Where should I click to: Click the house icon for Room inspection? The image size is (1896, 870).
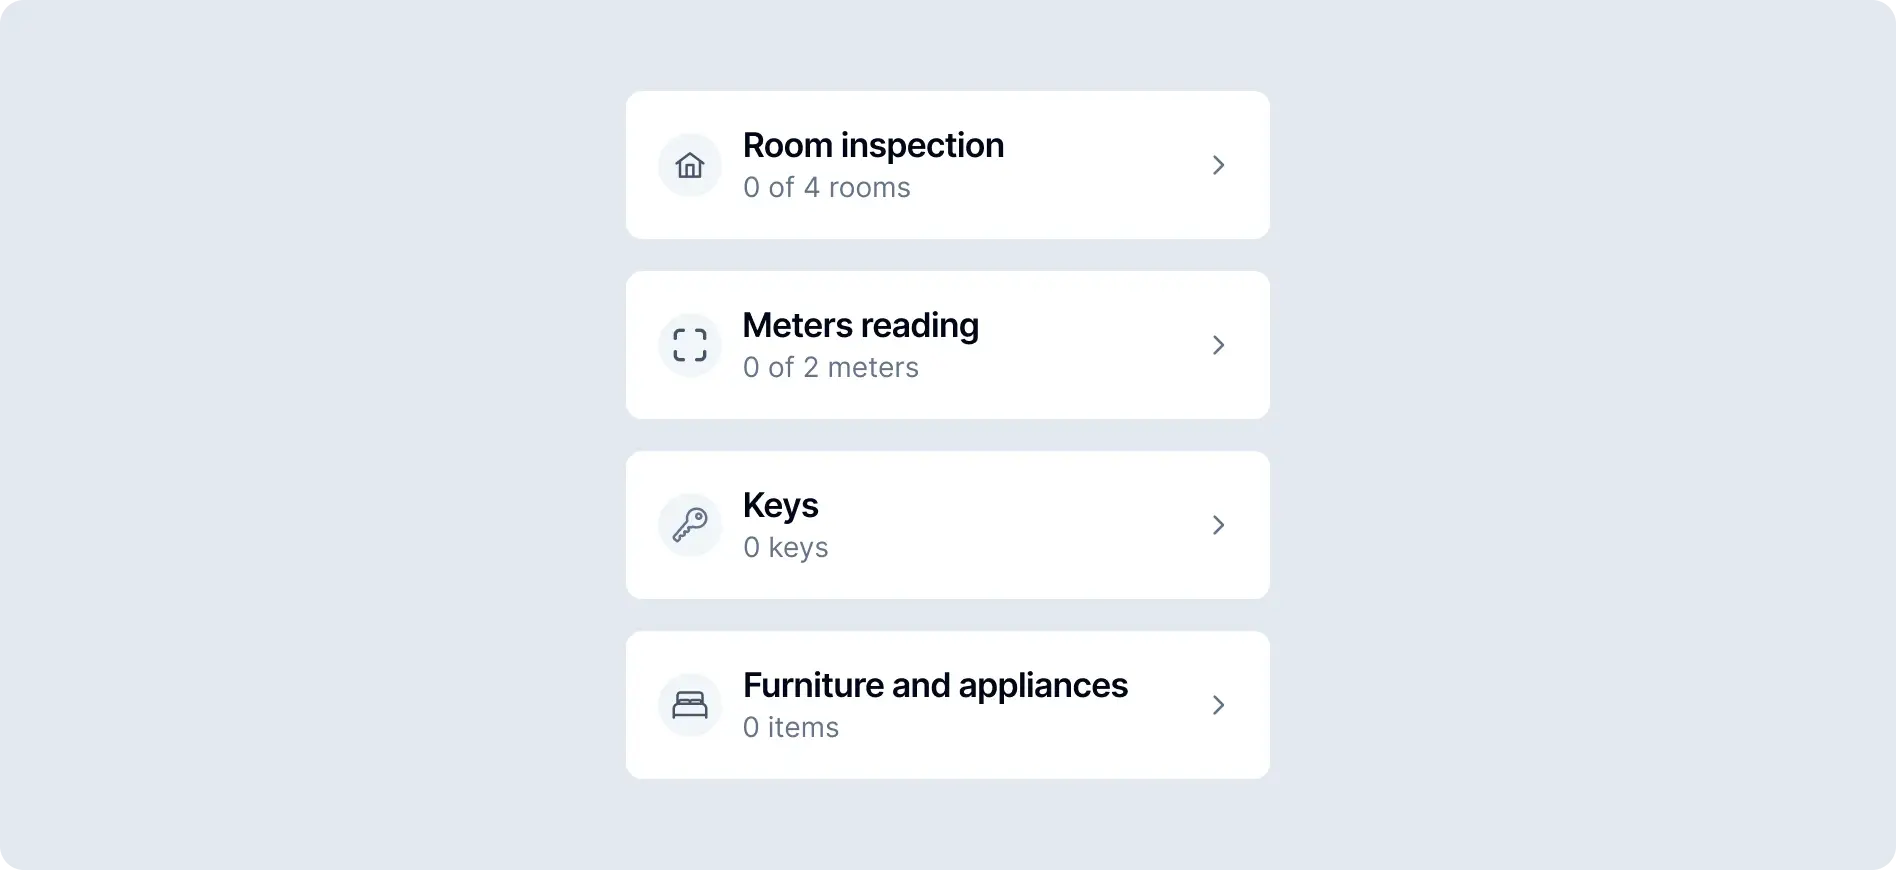690,165
